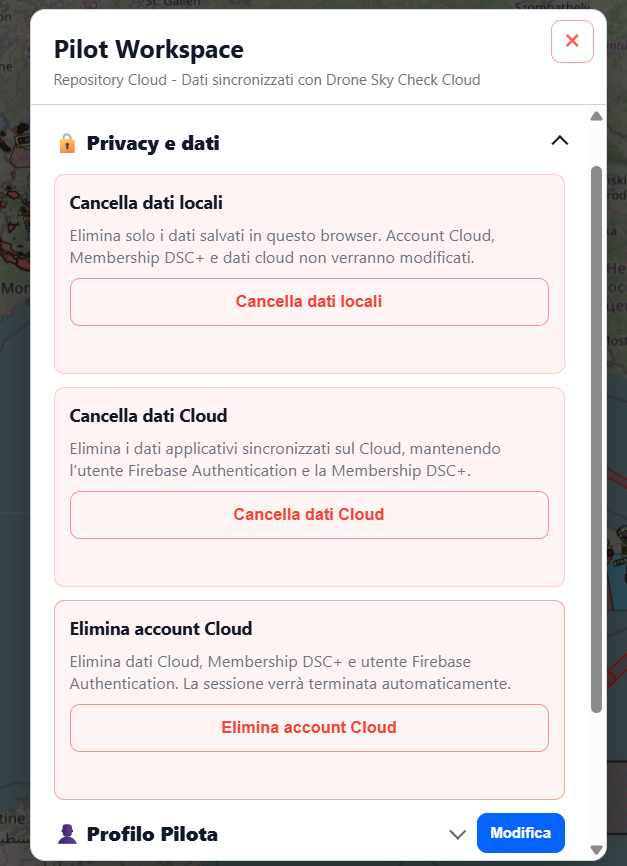
Task: Click the padlock icon beside Privacy e dati
Action: 67,144
